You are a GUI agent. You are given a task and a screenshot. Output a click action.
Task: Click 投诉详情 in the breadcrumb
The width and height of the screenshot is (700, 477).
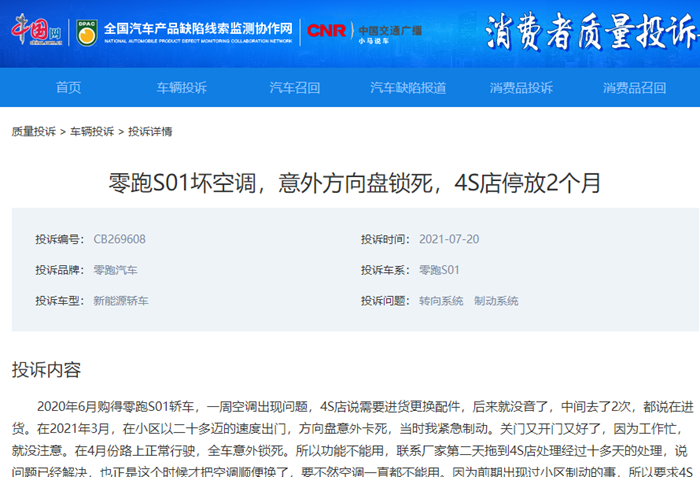(150, 131)
